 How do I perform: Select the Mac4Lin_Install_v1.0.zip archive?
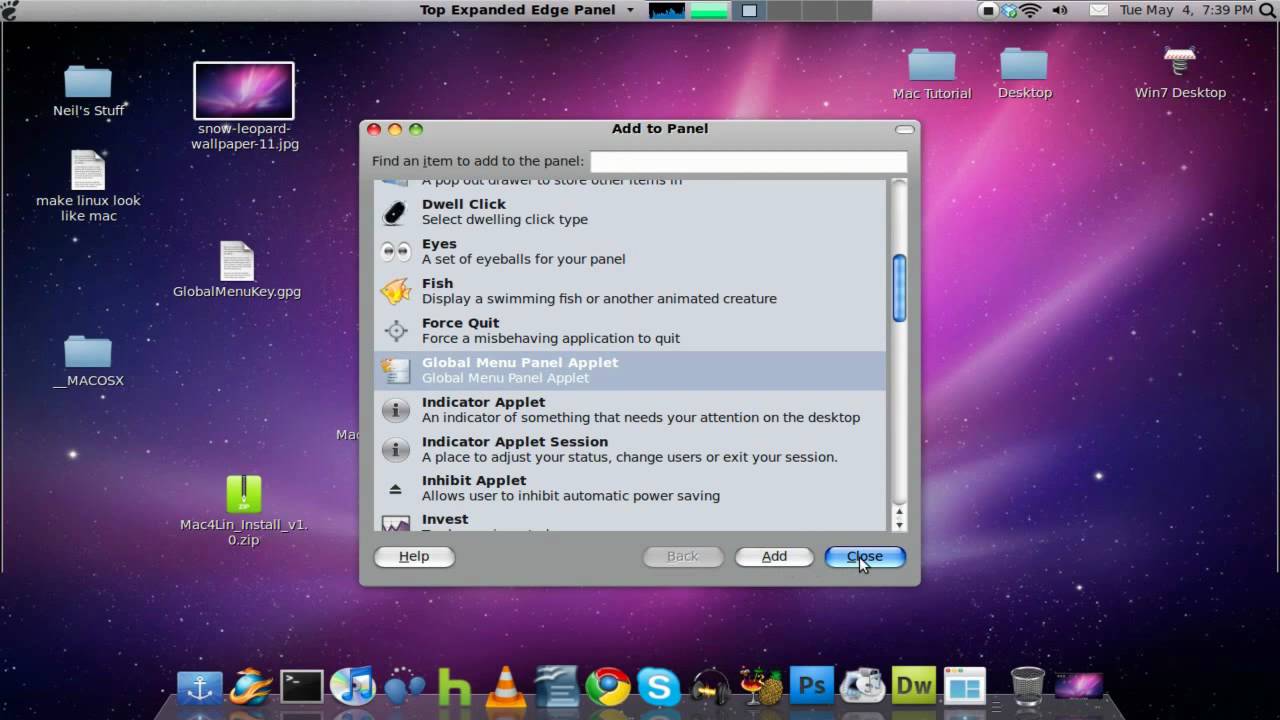pyautogui.click(x=244, y=495)
